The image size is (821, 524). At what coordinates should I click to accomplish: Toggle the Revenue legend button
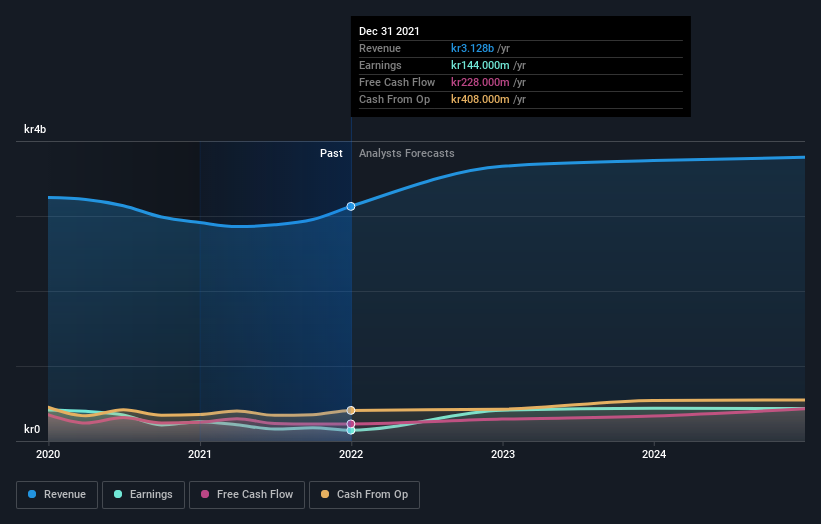tap(57, 495)
